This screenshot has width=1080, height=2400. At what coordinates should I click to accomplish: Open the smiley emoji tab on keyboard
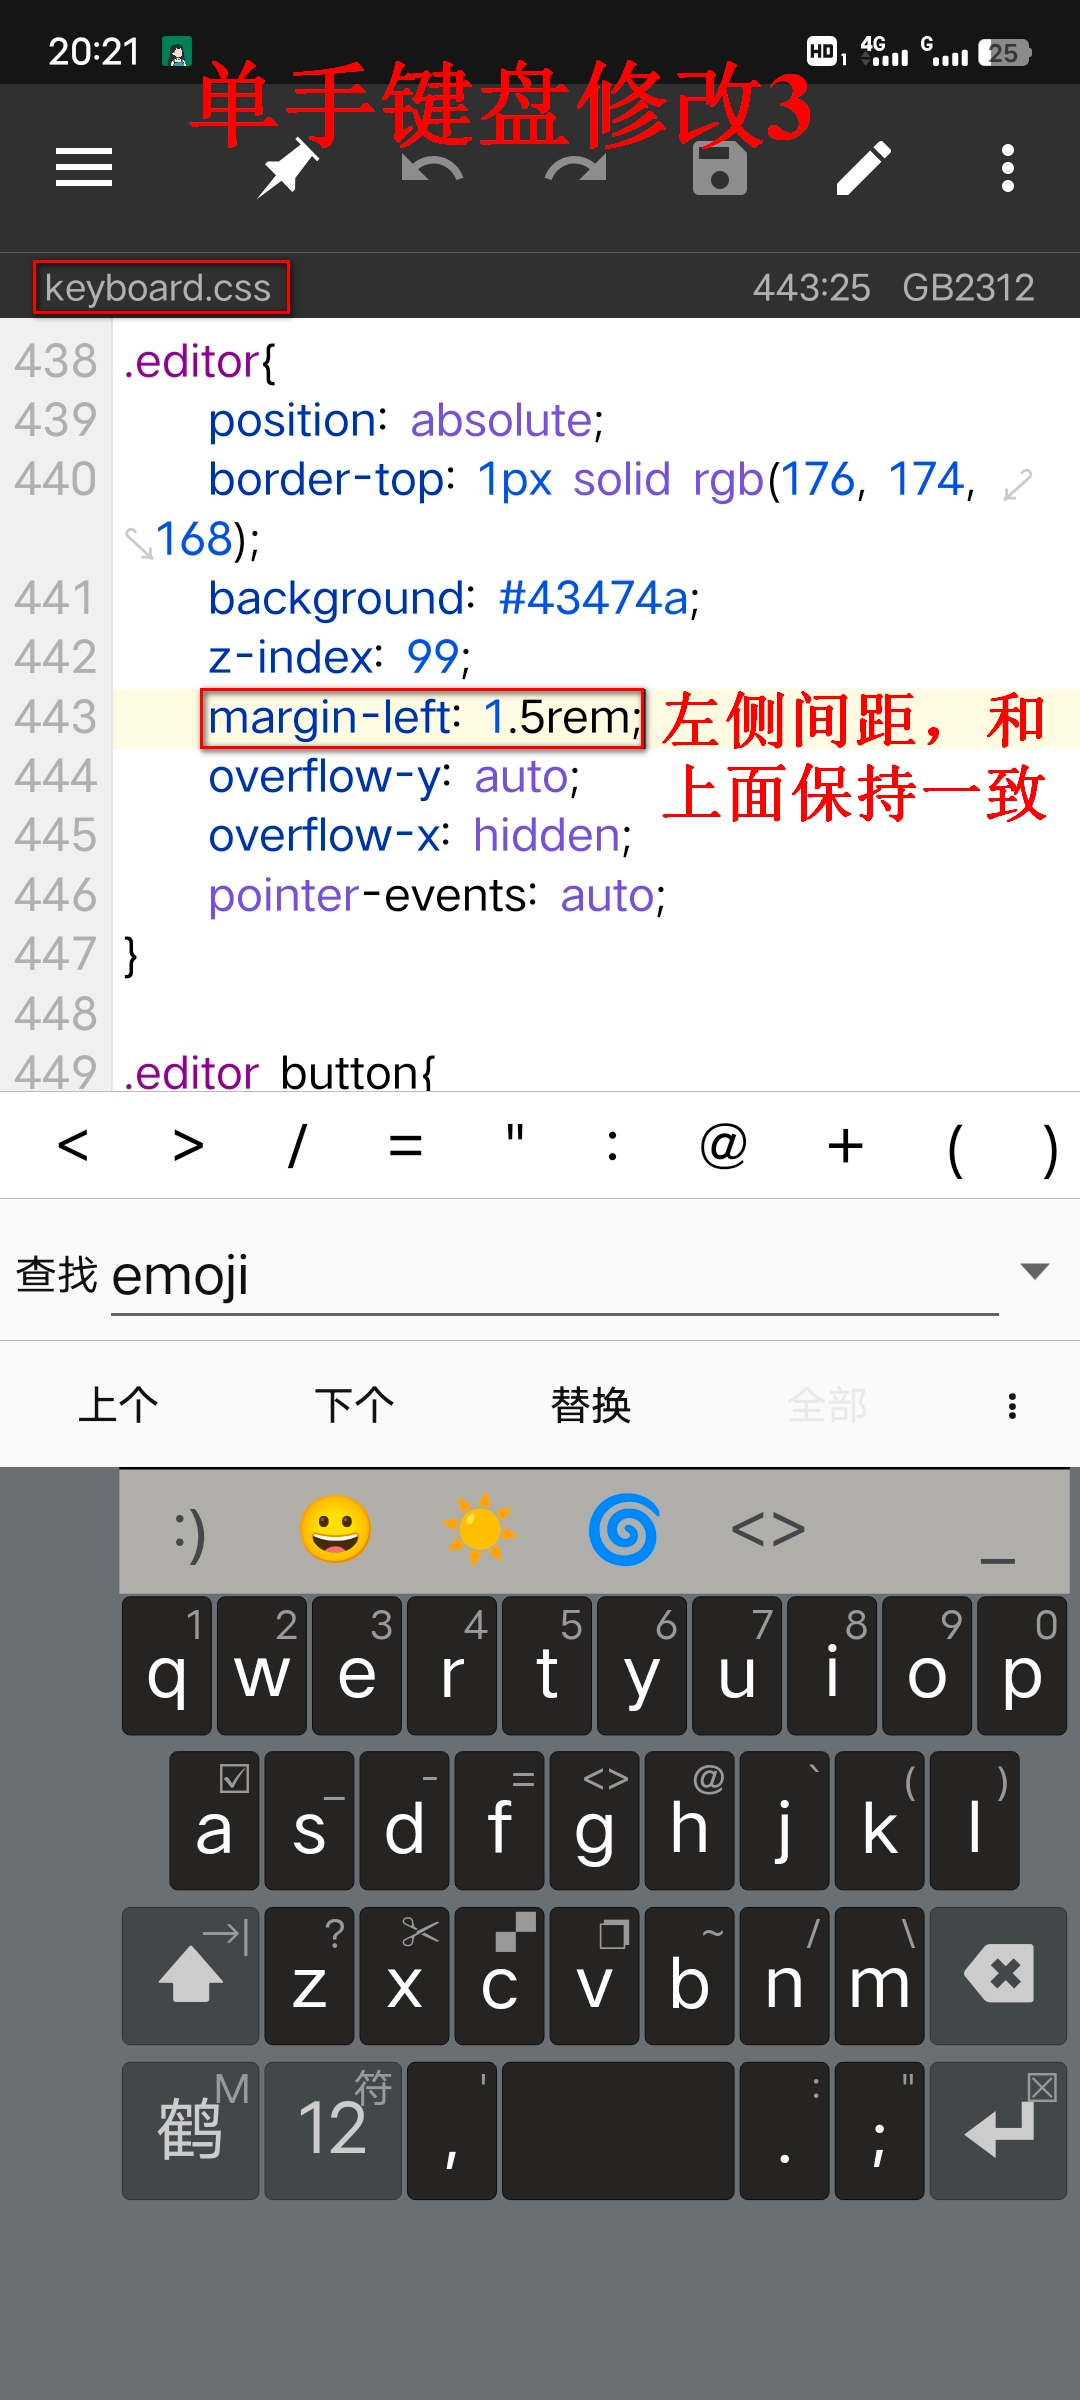pyautogui.click(x=335, y=1530)
